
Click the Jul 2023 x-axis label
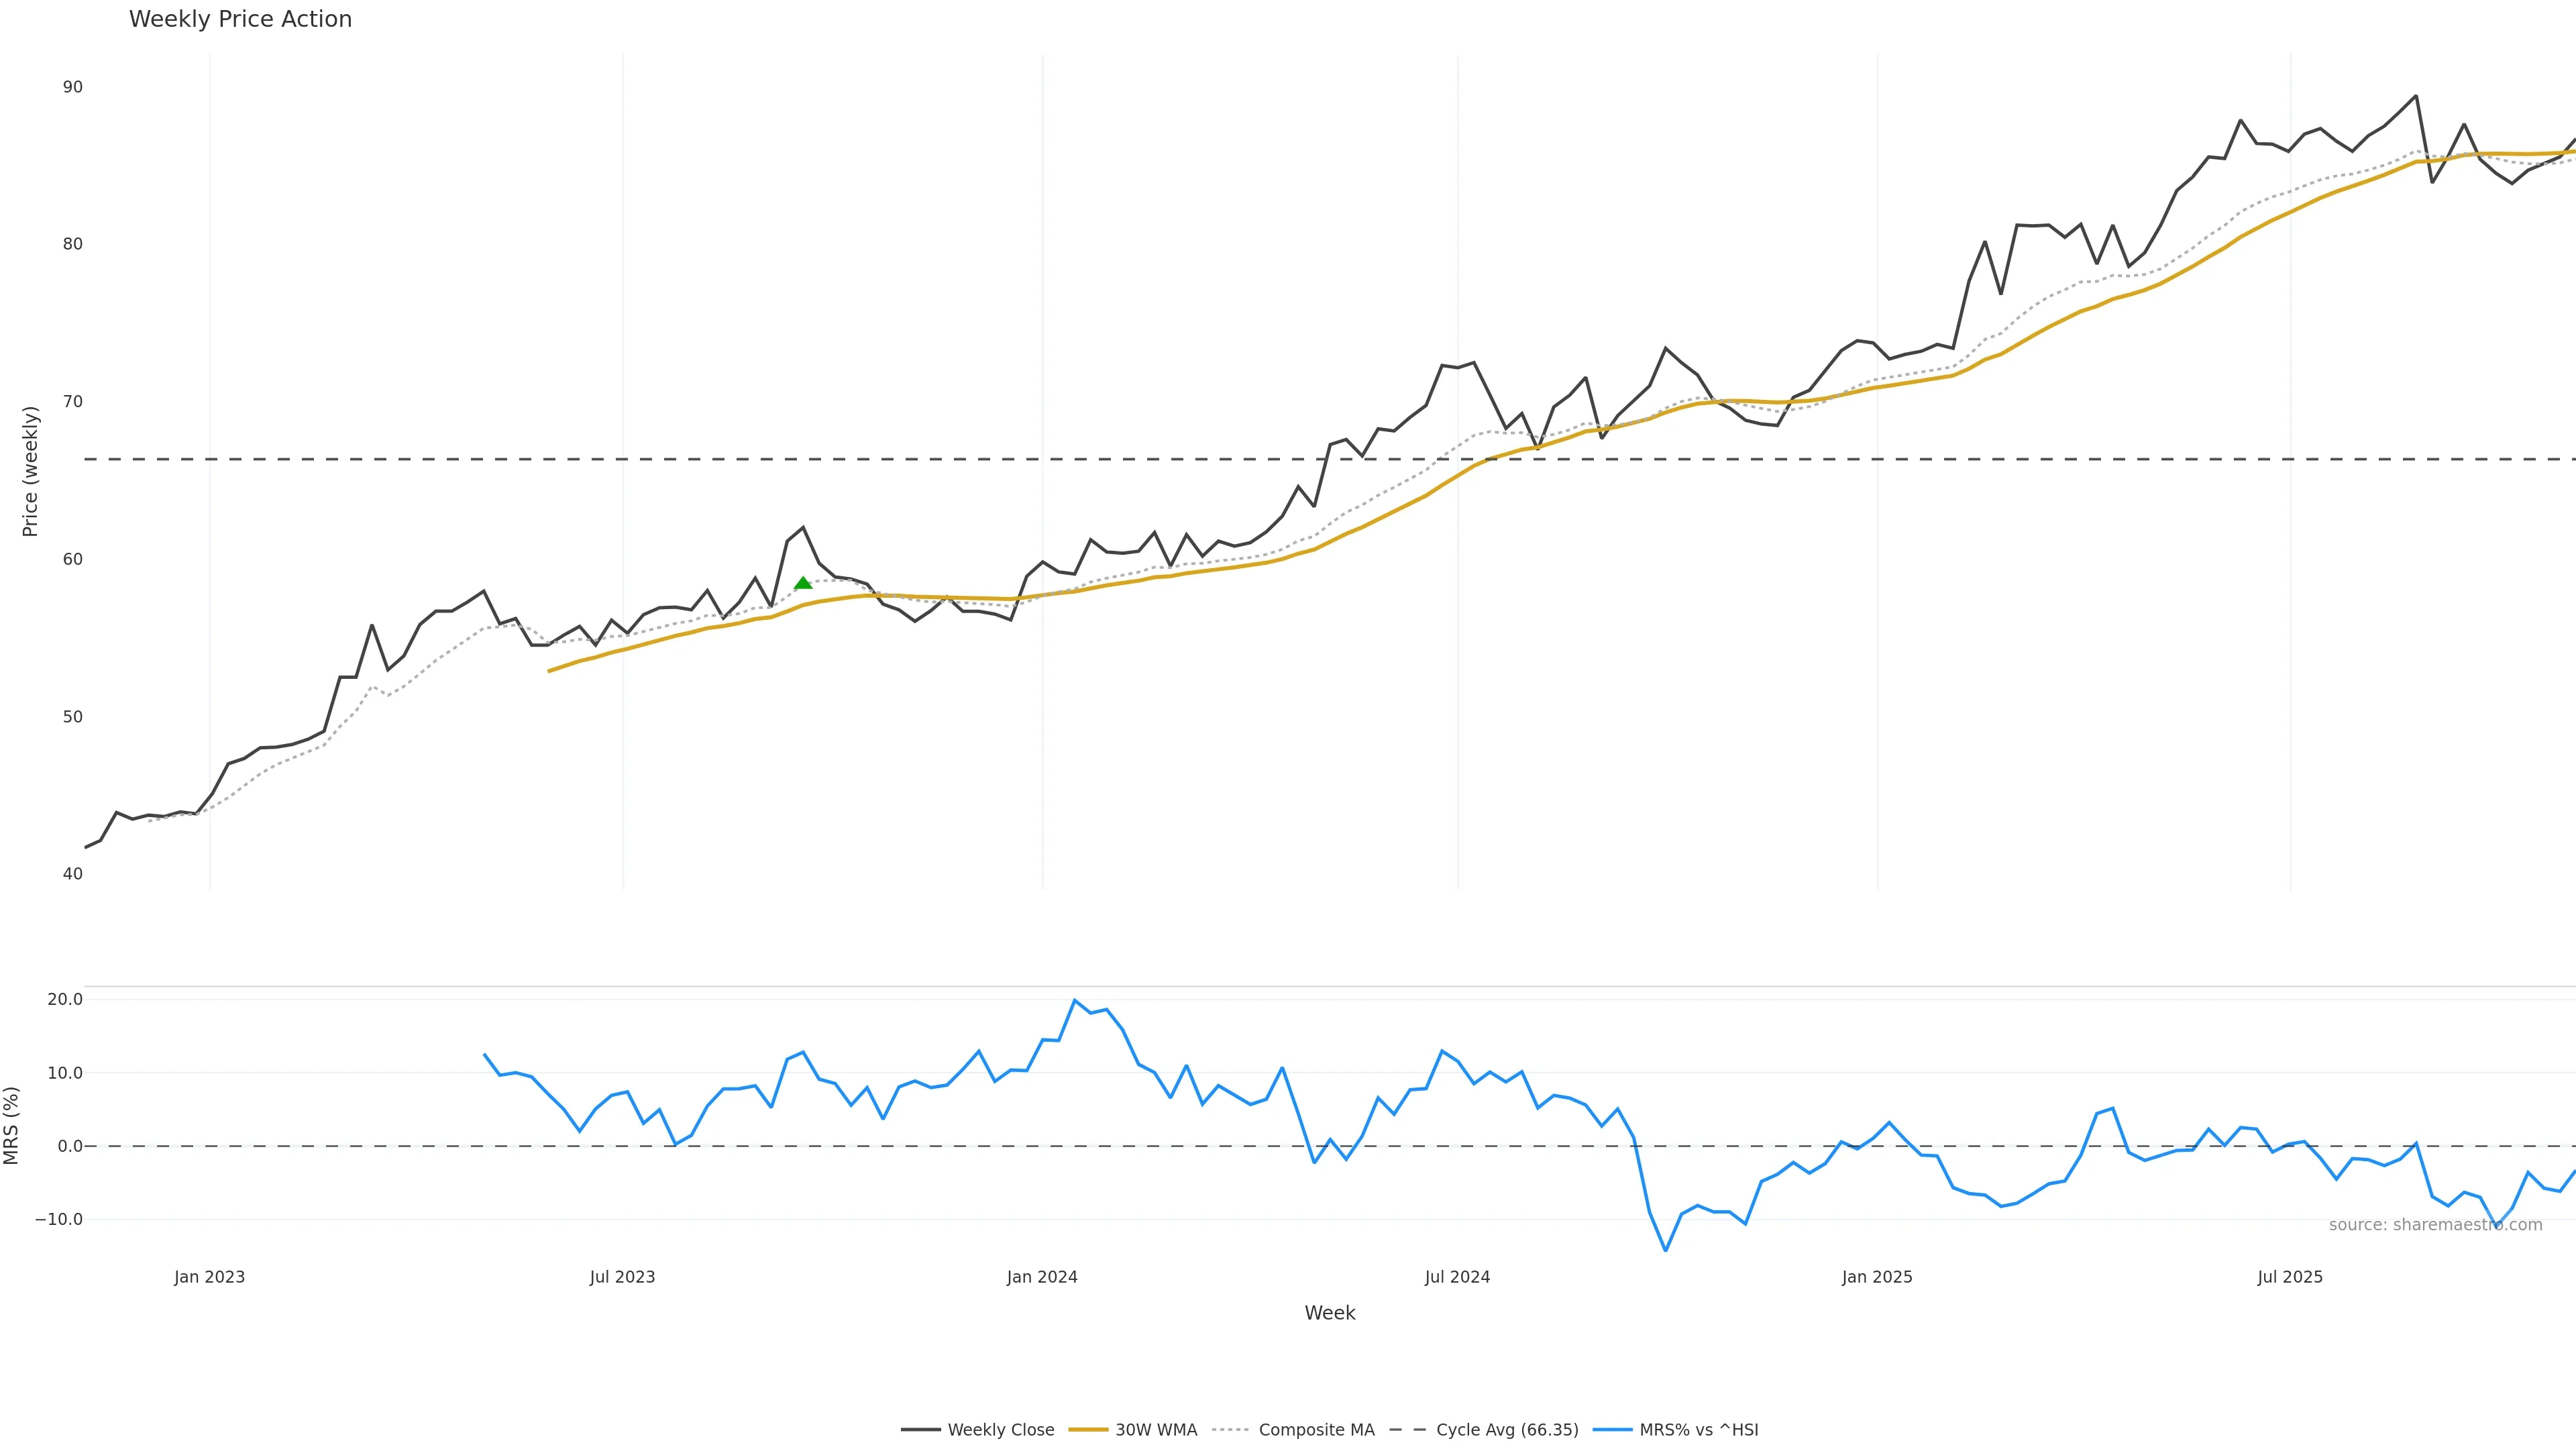tap(622, 1277)
